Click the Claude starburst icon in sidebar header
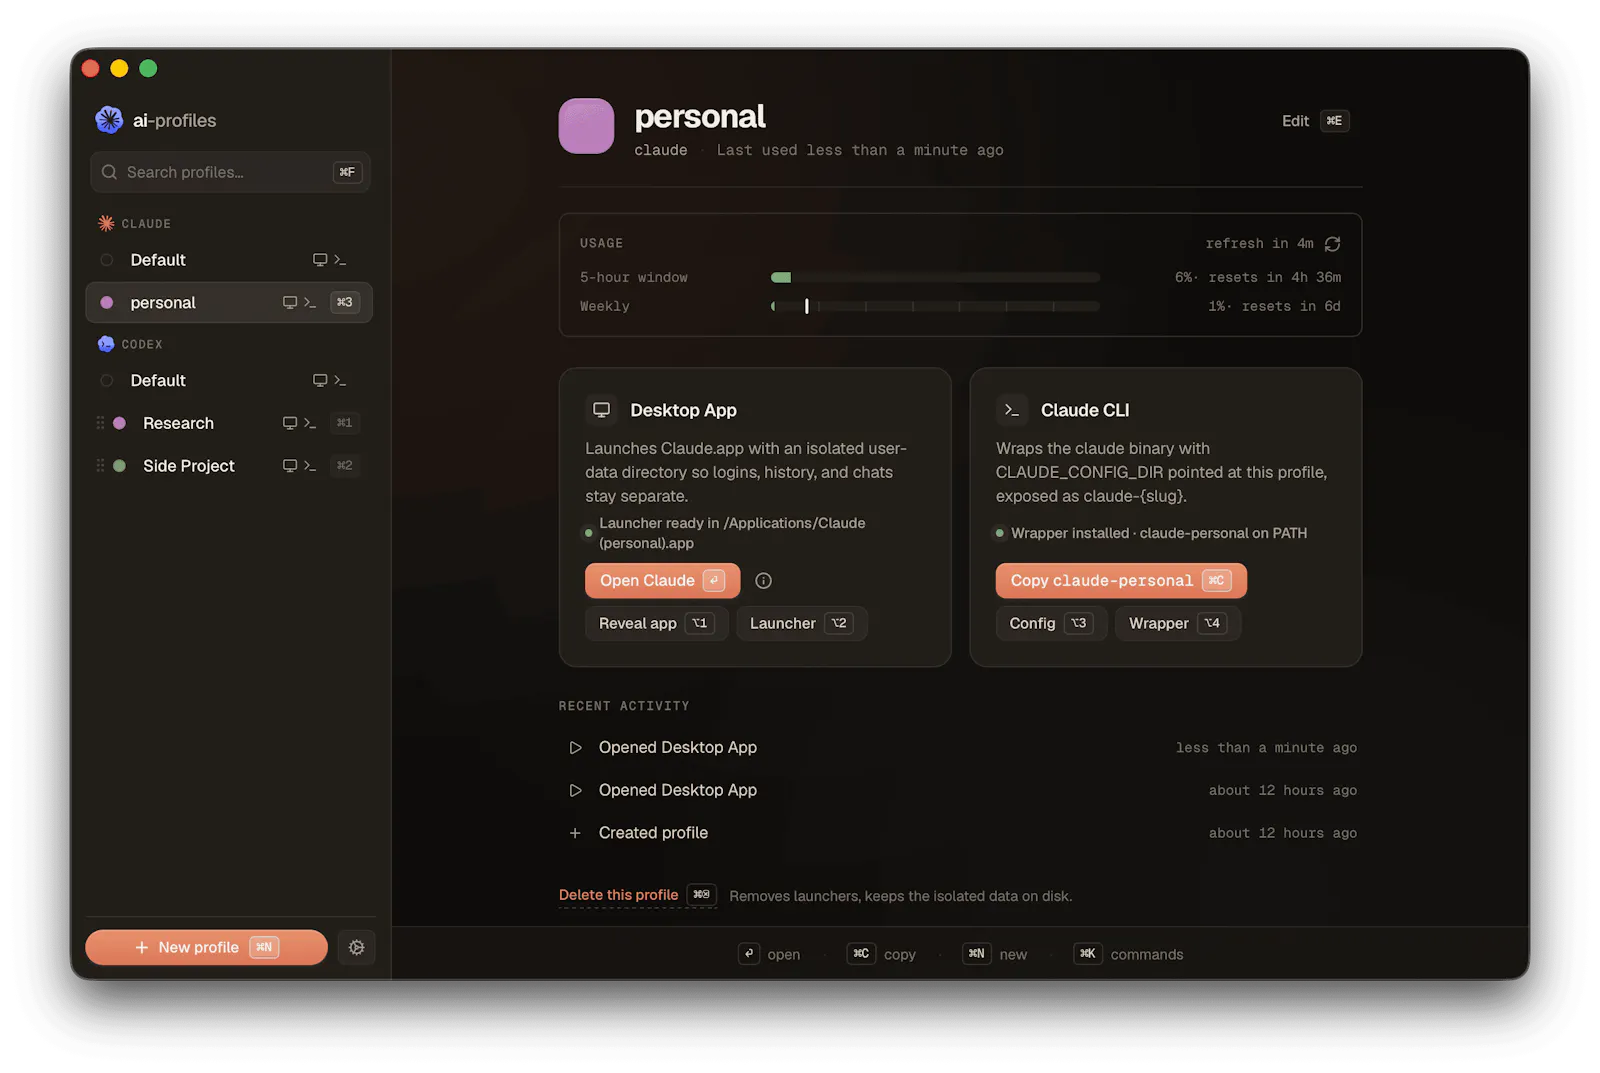The image size is (1600, 1073). [106, 223]
